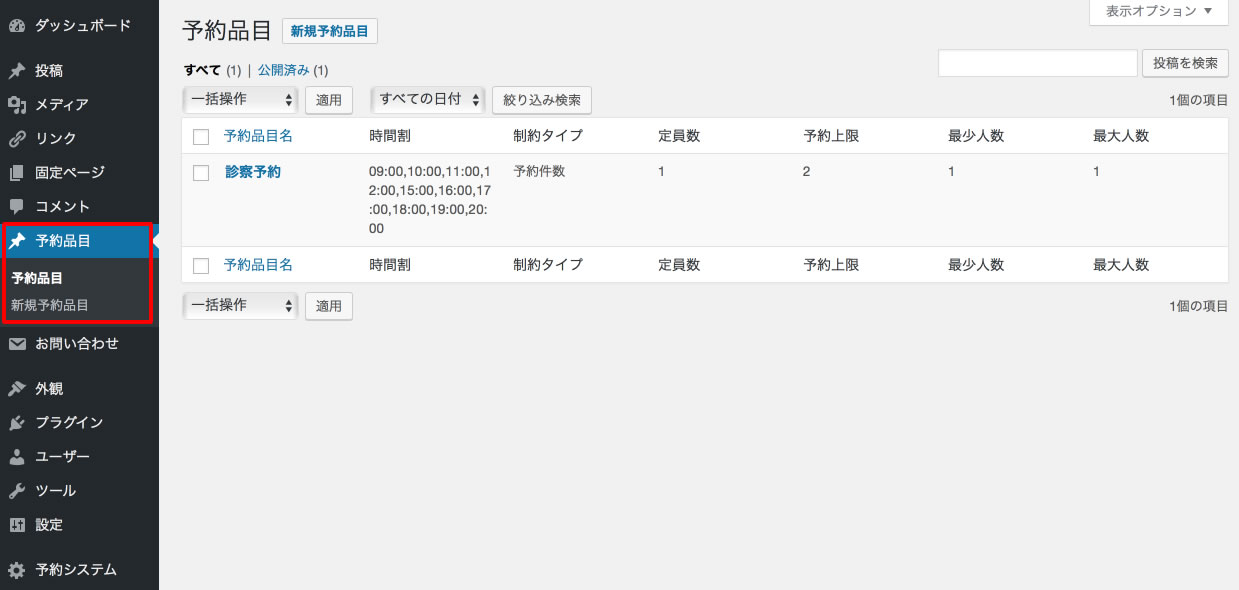Click the pin icon beside 予約品目 menu
1239x590 pixels.
(x=17, y=241)
